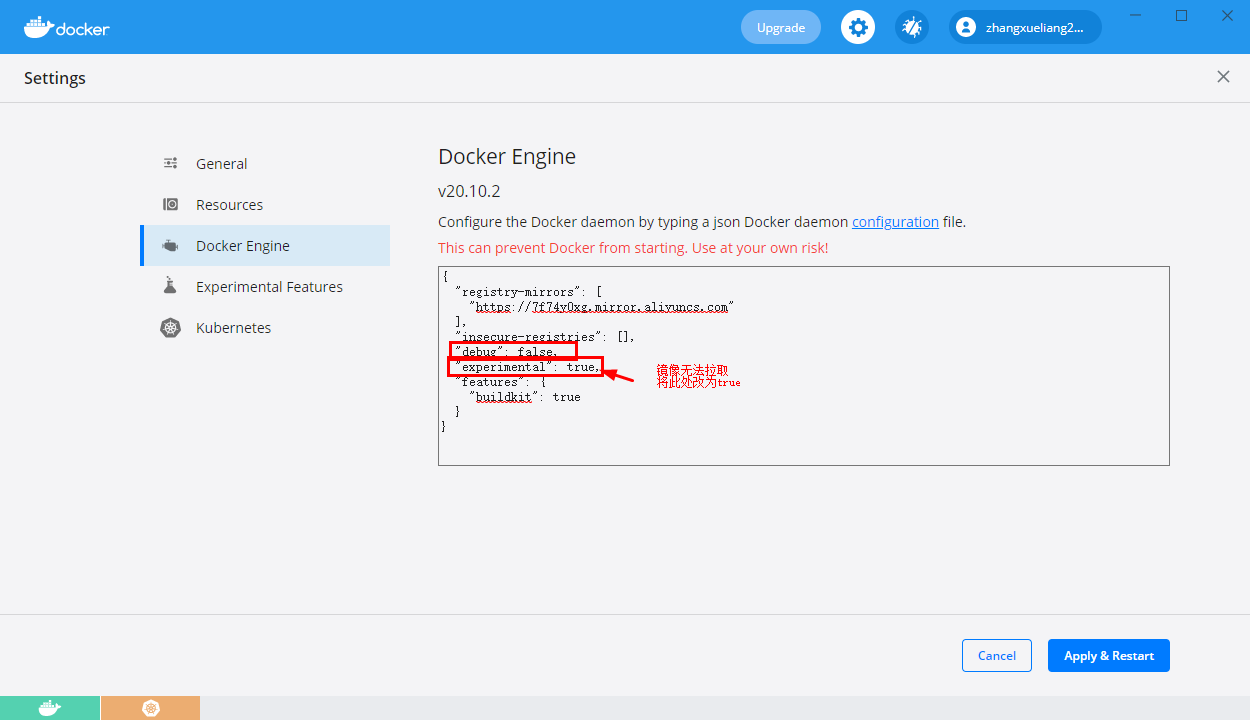Screen dimensions: 1250x720
Task: Switch to the General settings section
Action: tap(221, 163)
